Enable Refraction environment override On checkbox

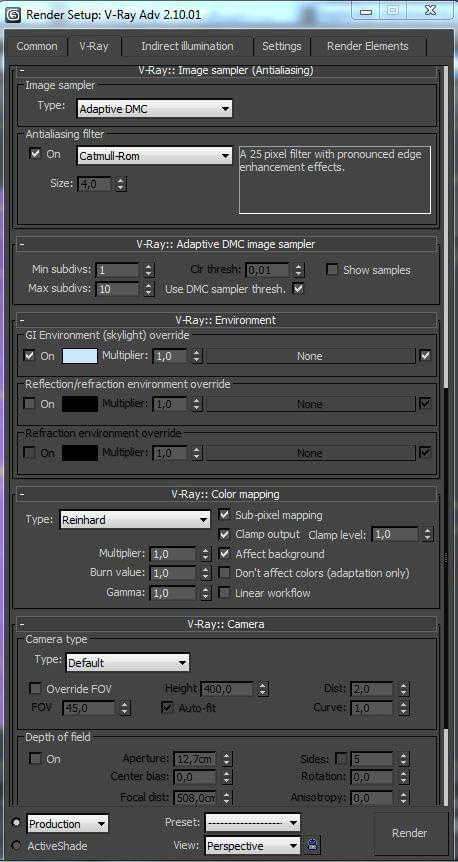pos(30,453)
